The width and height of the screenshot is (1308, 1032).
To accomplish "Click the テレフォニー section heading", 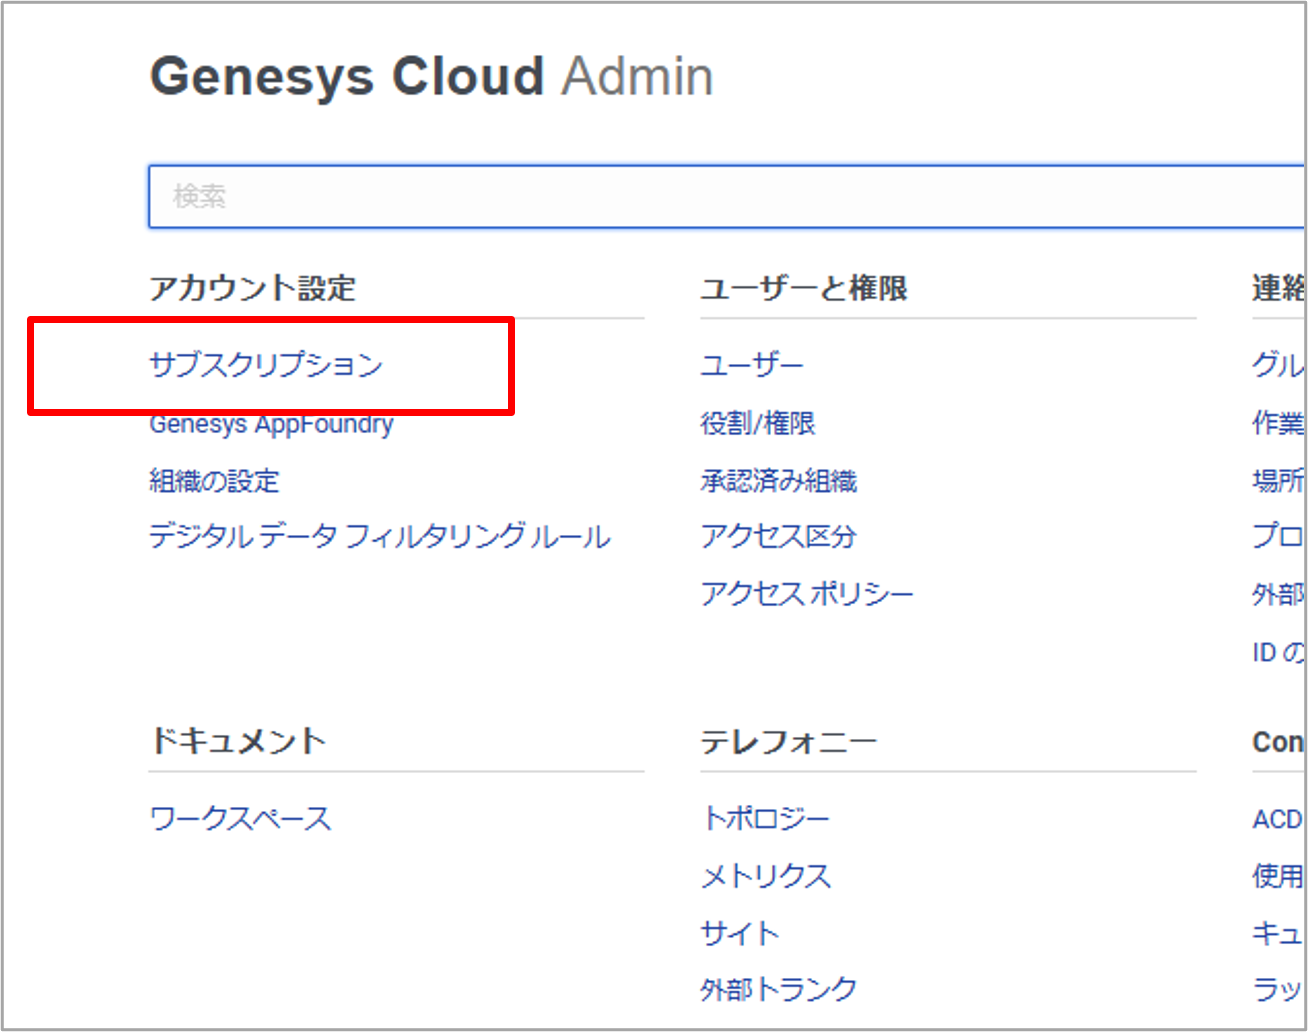I will 789,741.
